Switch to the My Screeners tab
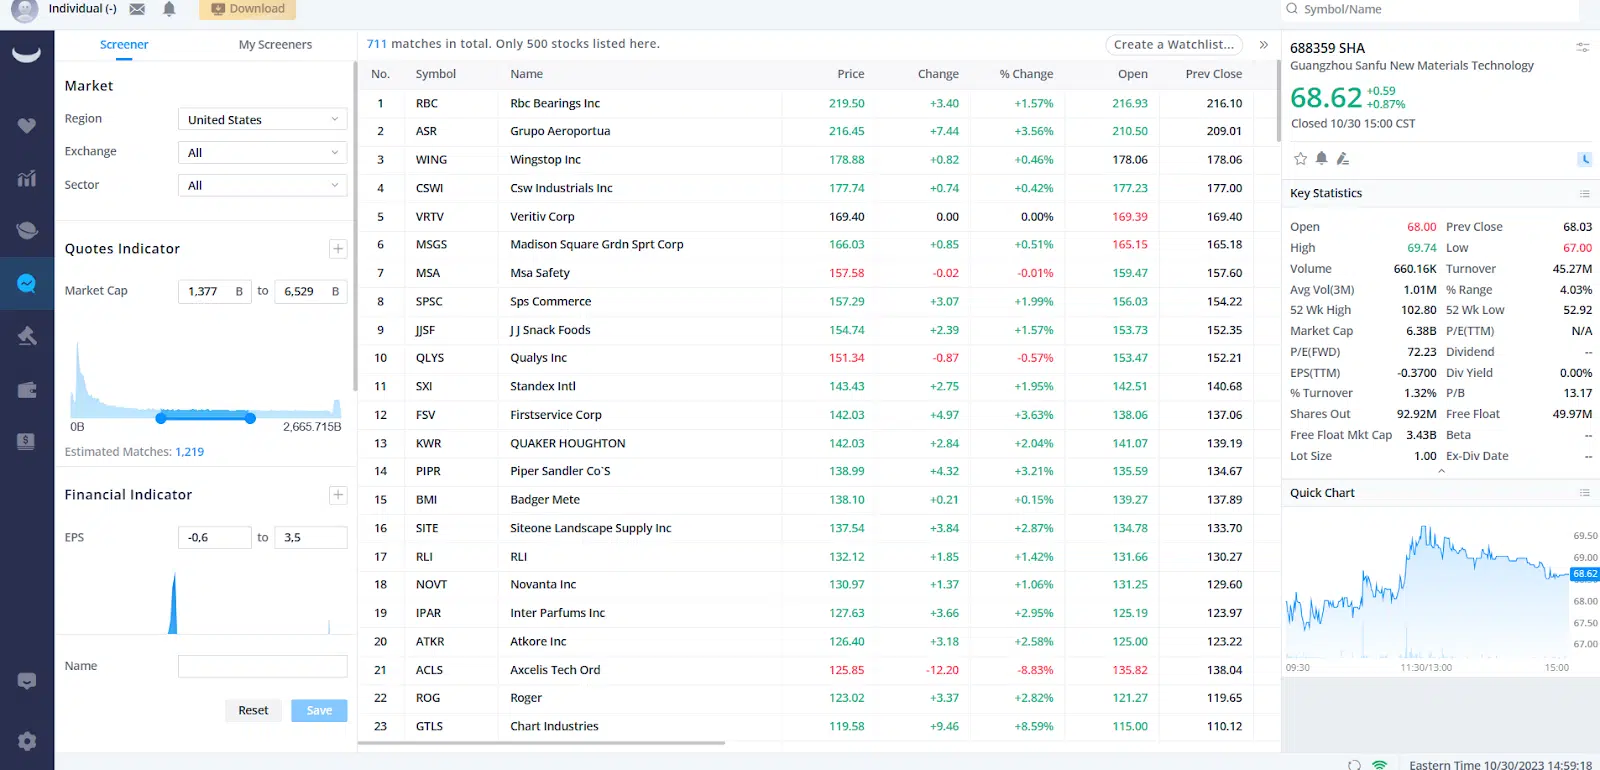This screenshot has height=770, width=1600. 275,45
